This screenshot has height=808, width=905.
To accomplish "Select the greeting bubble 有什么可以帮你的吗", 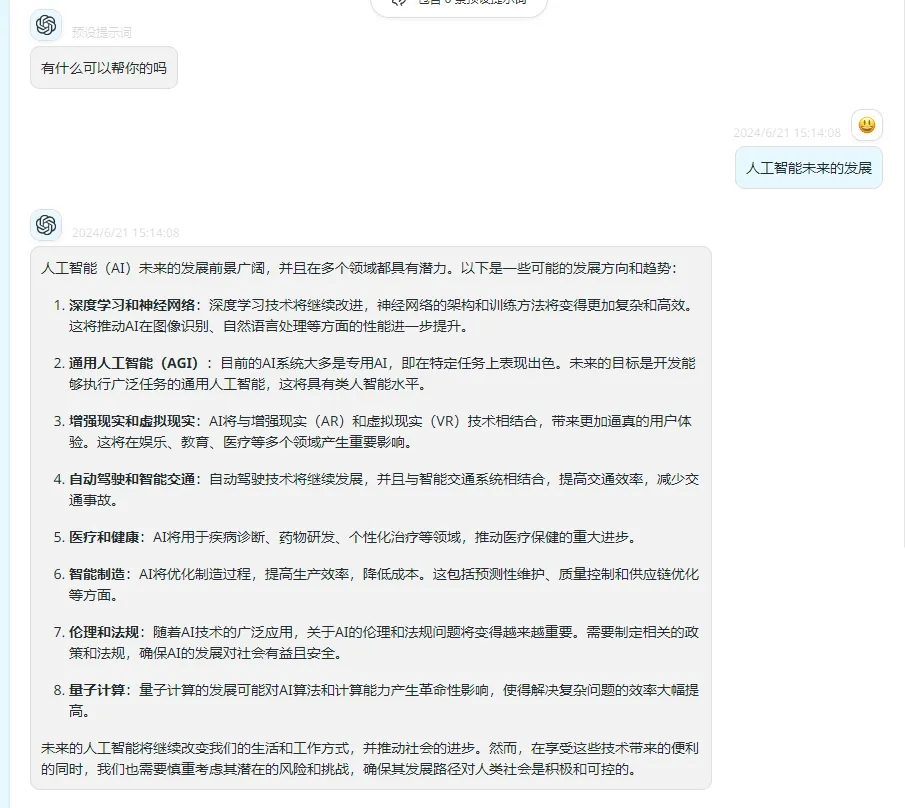I will [104, 68].
